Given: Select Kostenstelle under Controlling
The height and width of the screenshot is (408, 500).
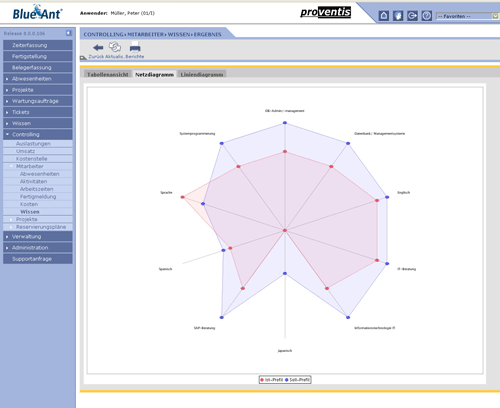Looking at the screenshot, I should (38, 159).
